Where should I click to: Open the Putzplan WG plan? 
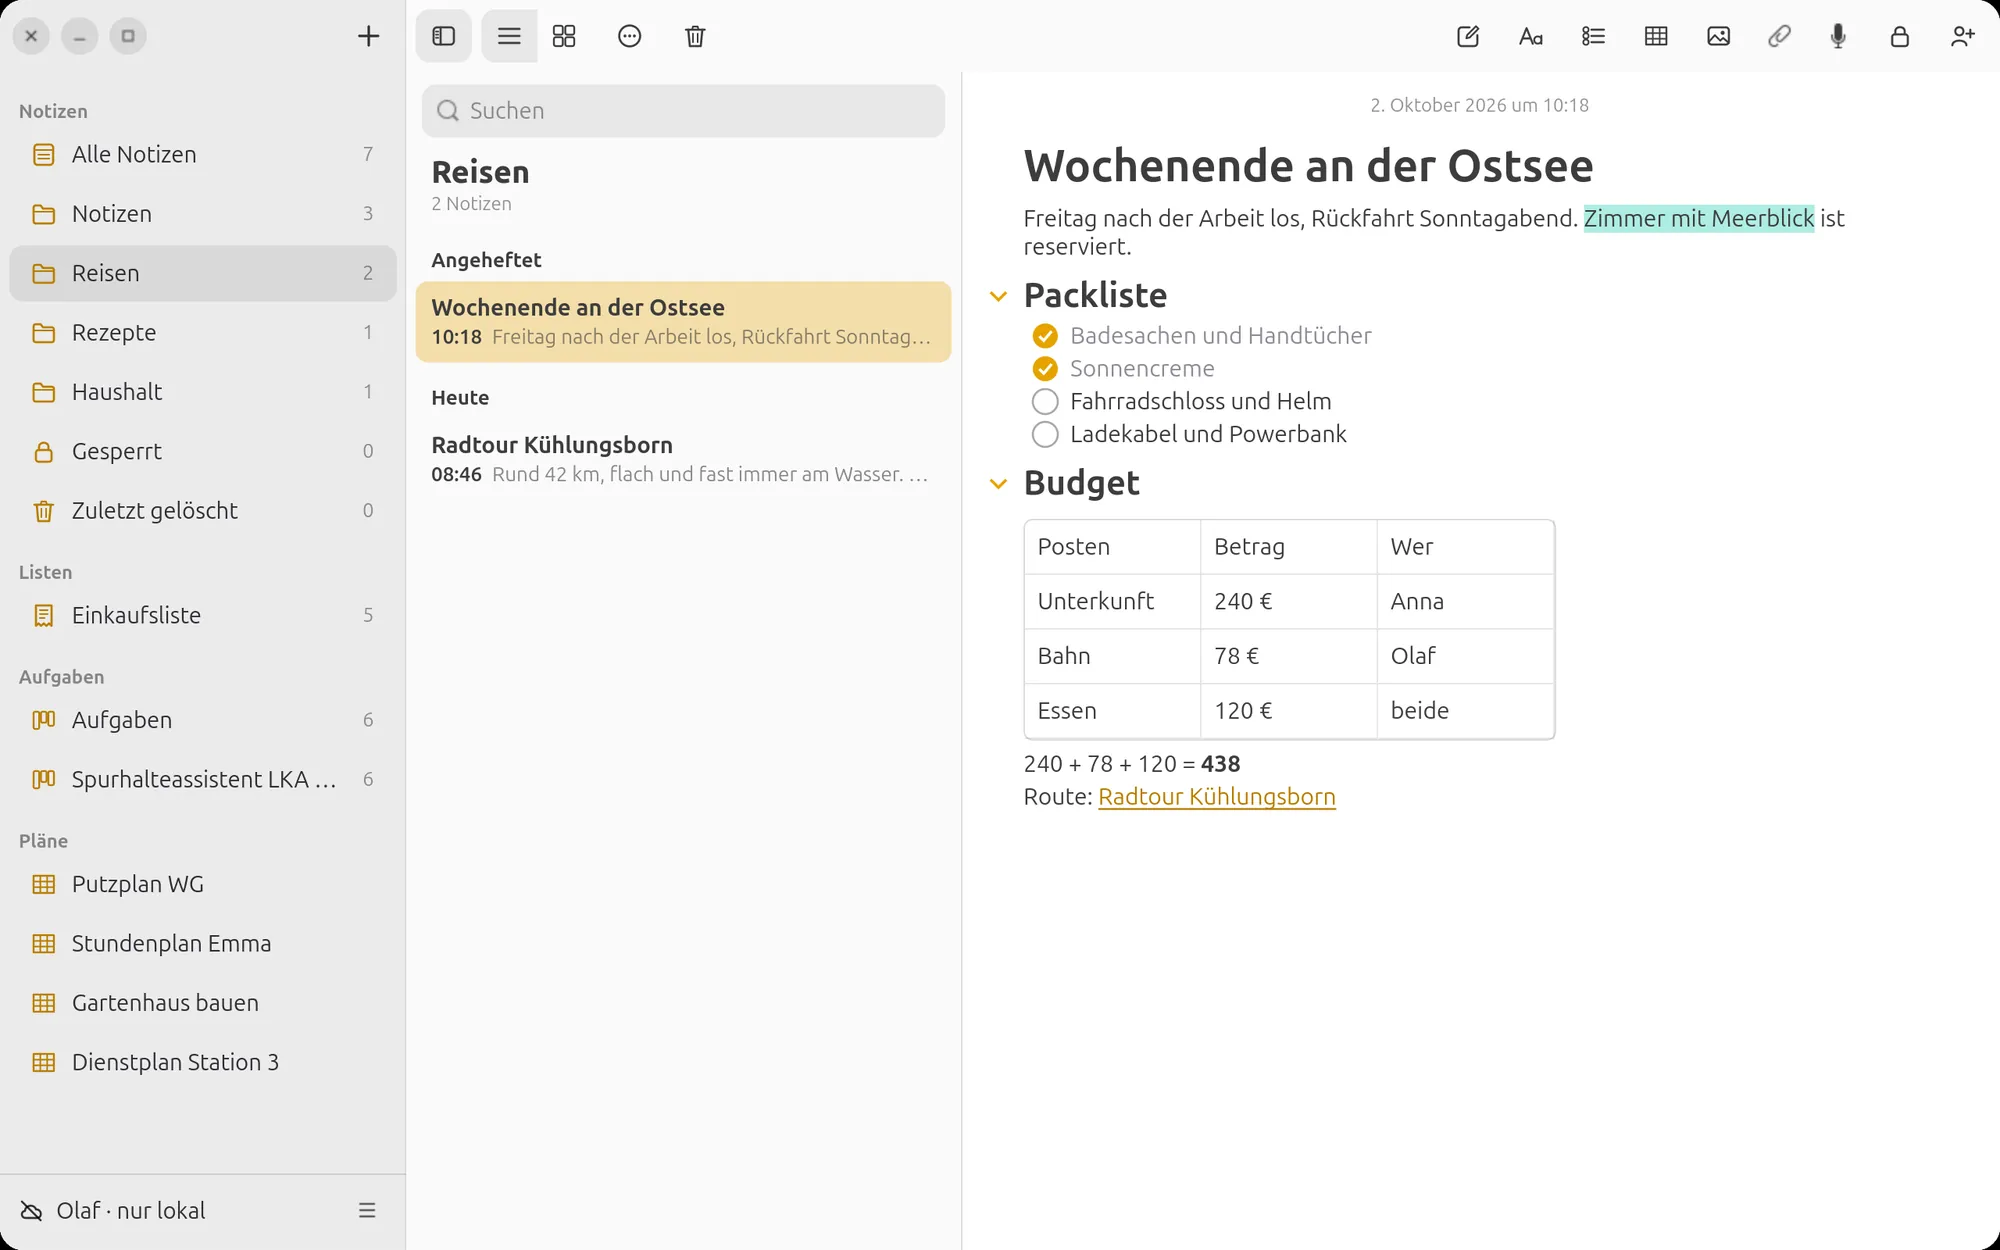click(x=203, y=885)
